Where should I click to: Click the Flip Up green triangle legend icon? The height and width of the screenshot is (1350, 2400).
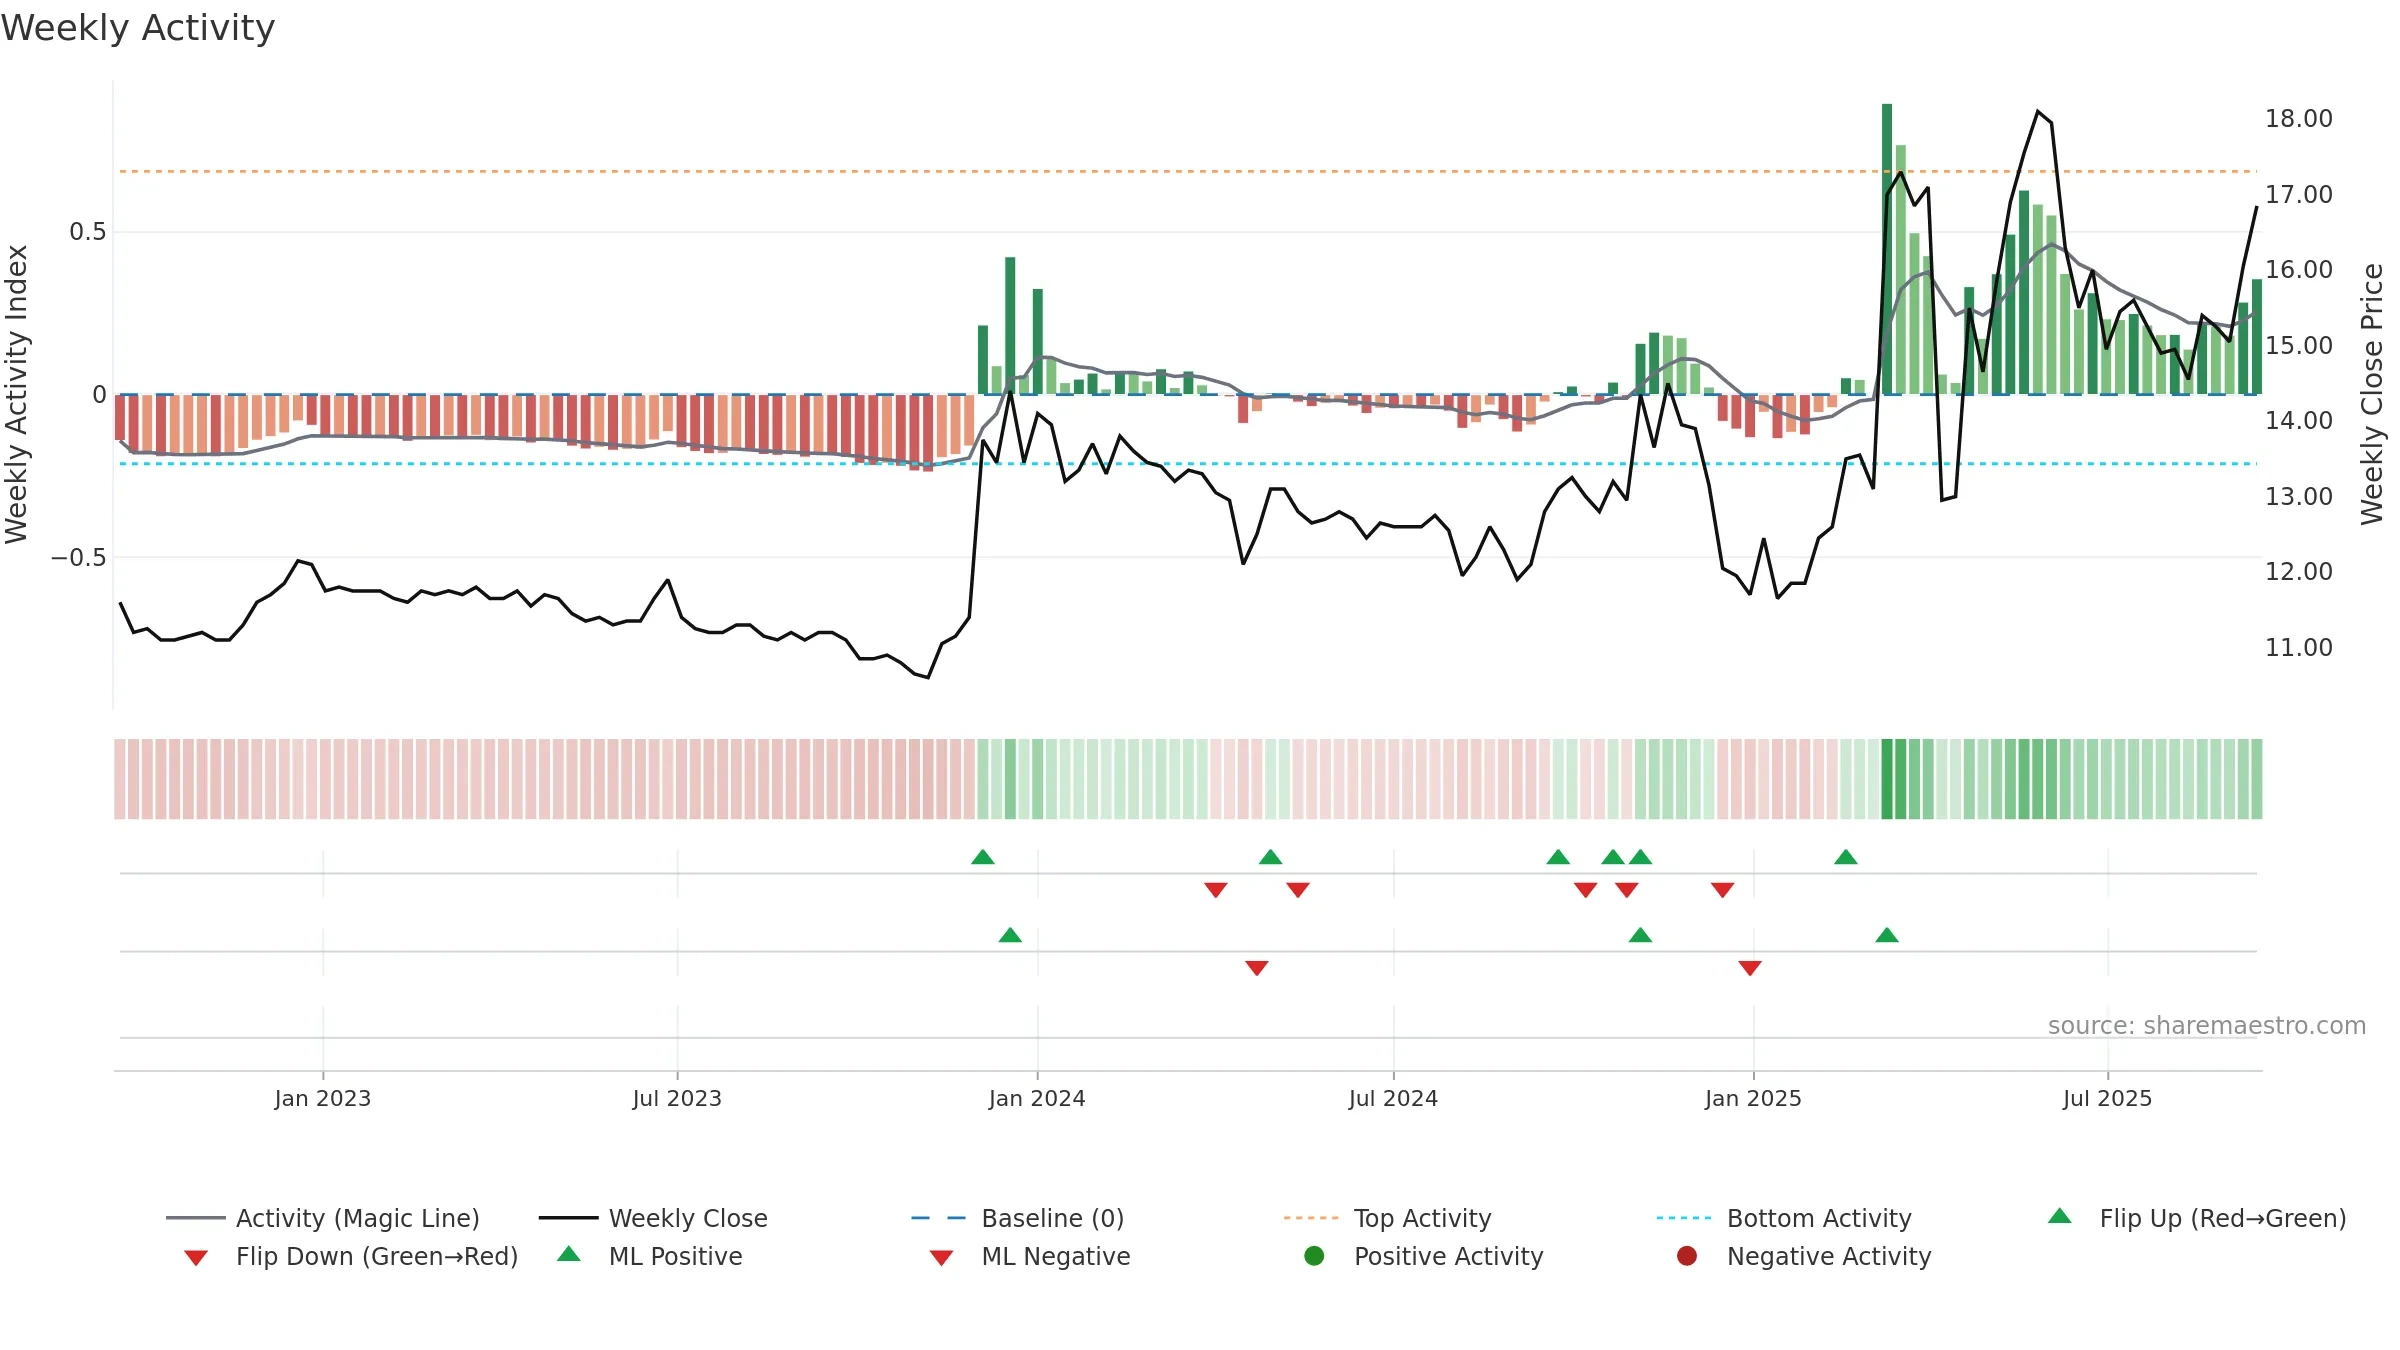[2059, 1216]
